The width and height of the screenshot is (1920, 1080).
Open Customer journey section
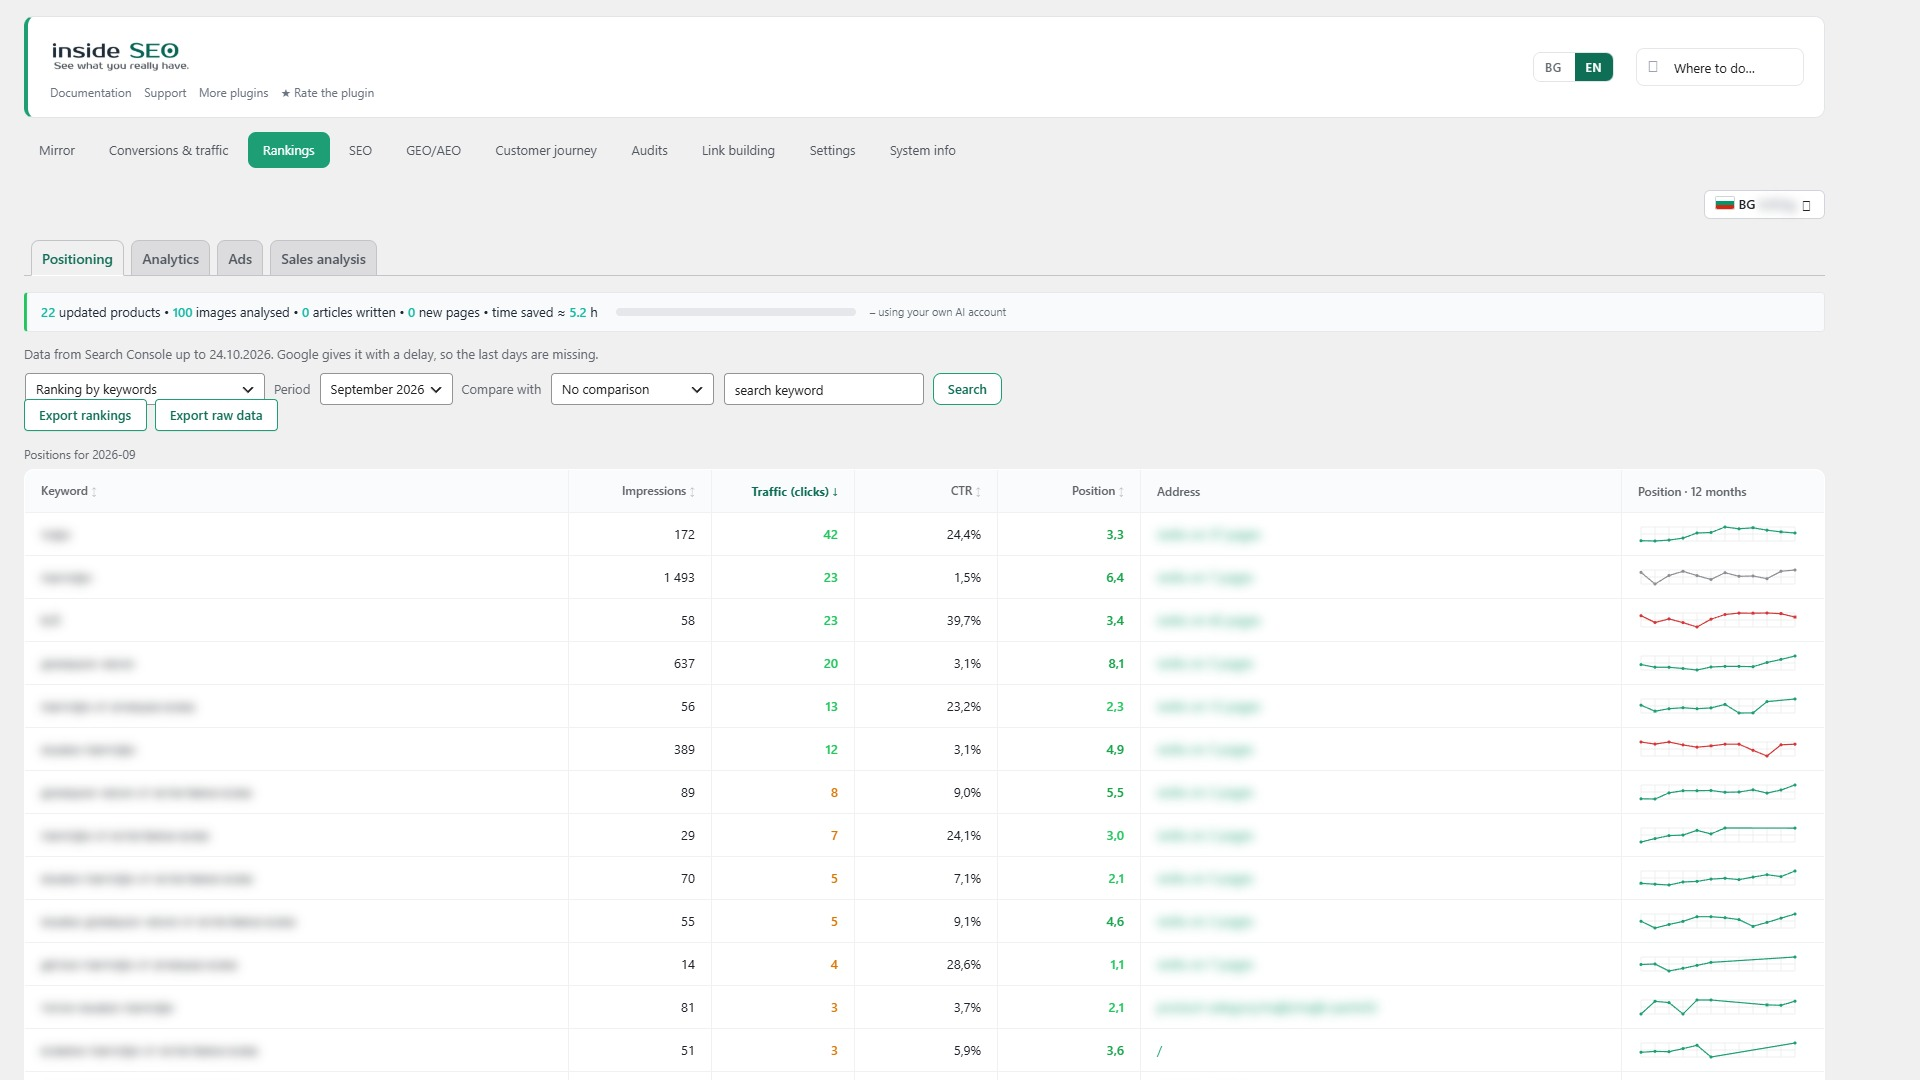point(546,150)
